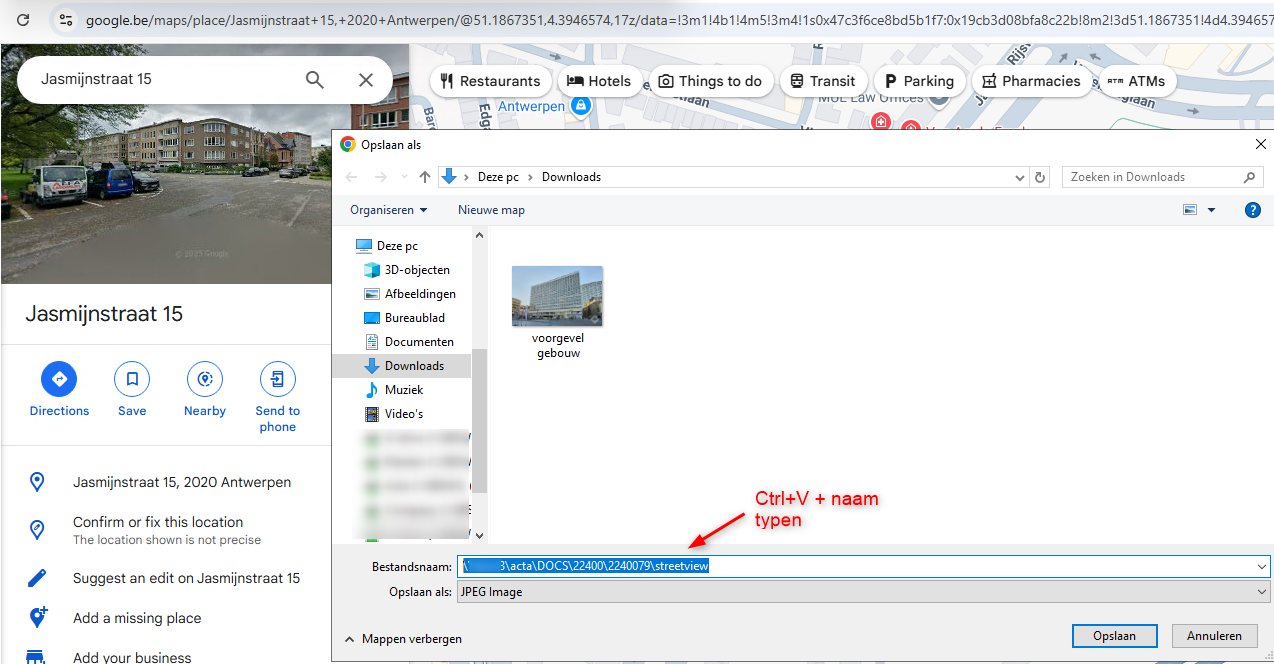1274x664 pixels.
Task: Open help with the blue question mark
Action: pos(1252,210)
